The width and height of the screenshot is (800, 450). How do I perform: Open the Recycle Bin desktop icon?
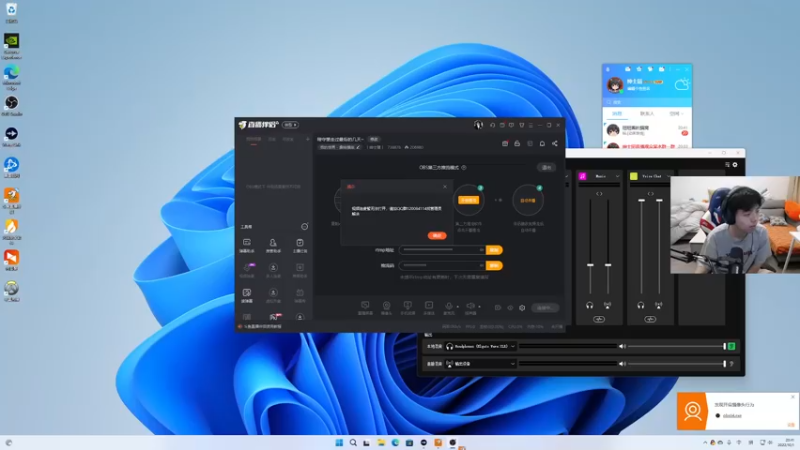pos(11,12)
